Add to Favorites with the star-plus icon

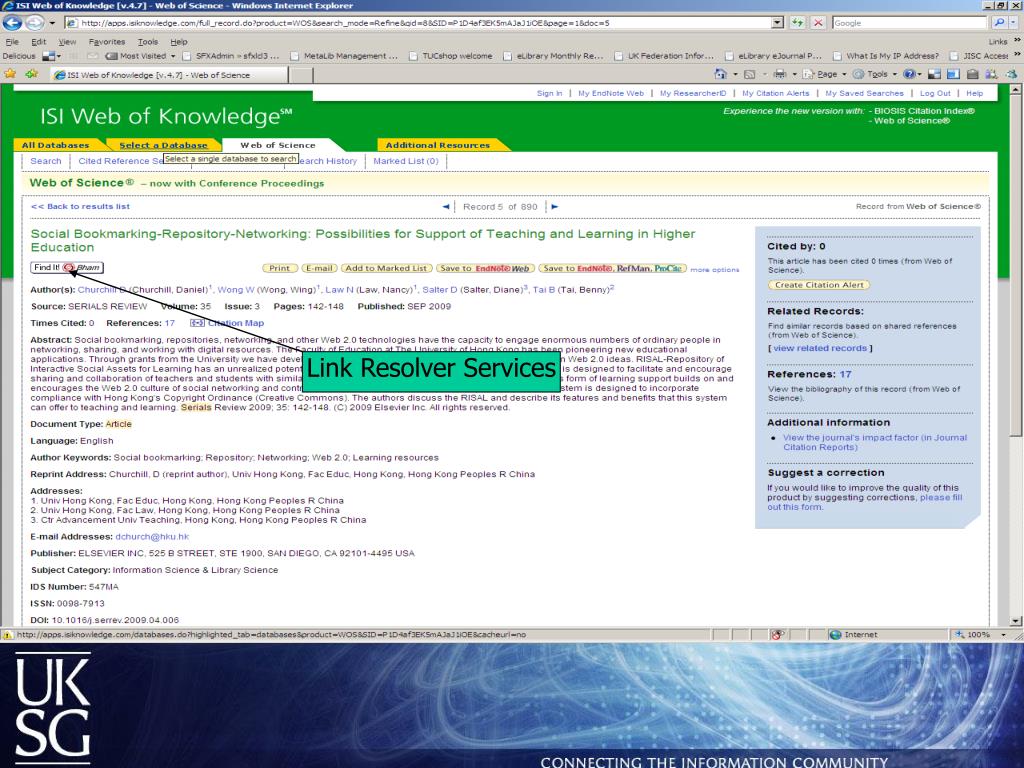(x=31, y=74)
